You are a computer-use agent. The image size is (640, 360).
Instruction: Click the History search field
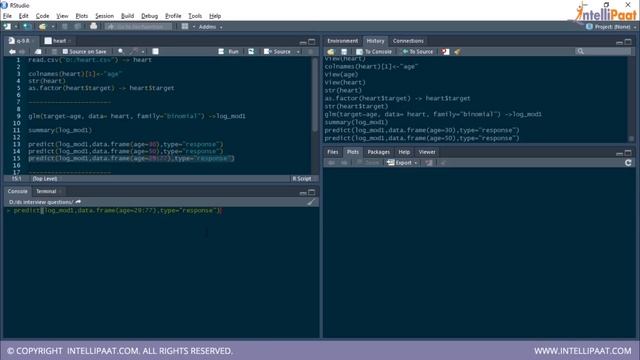603,52
